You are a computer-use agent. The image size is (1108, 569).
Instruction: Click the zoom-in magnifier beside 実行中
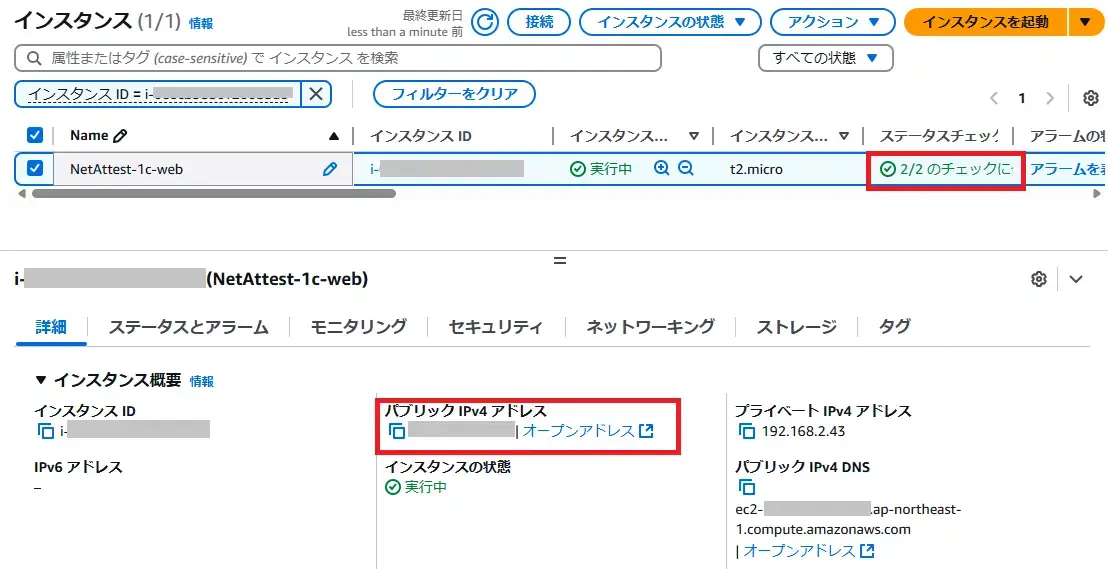661,169
